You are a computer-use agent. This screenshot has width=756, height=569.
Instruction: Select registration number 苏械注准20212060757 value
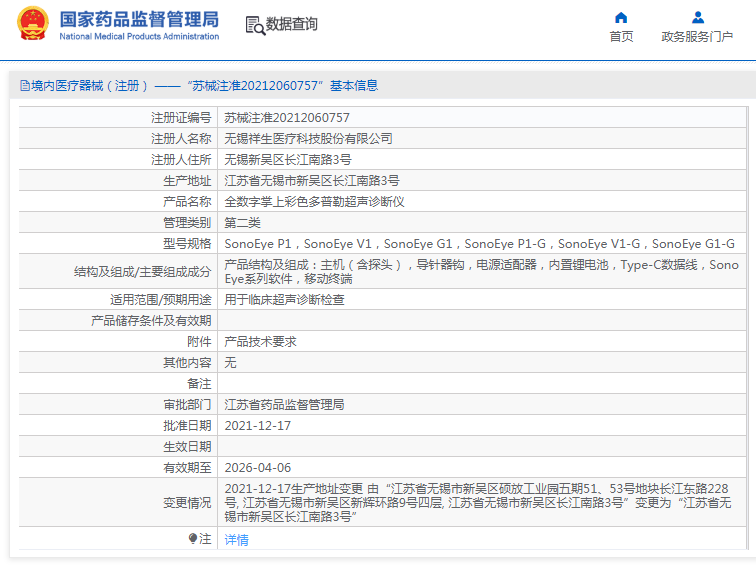[x=287, y=118]
